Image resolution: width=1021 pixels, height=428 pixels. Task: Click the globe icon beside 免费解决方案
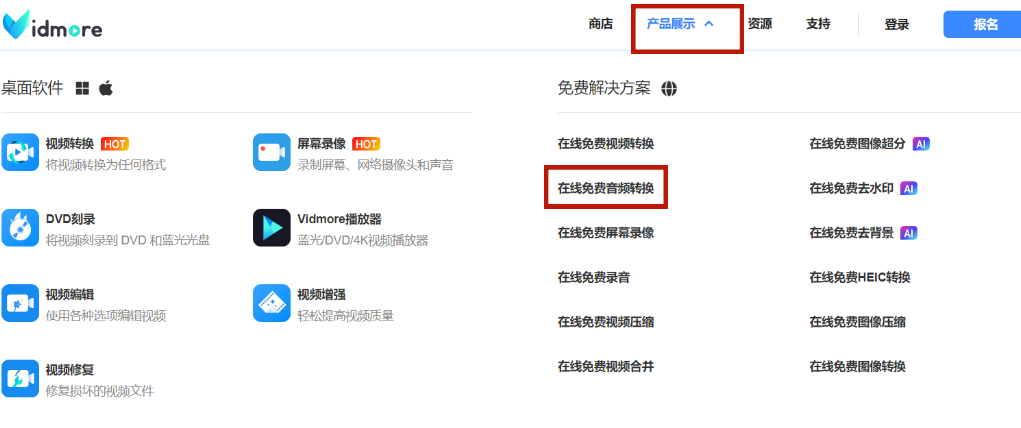click(x=669, y=88)
